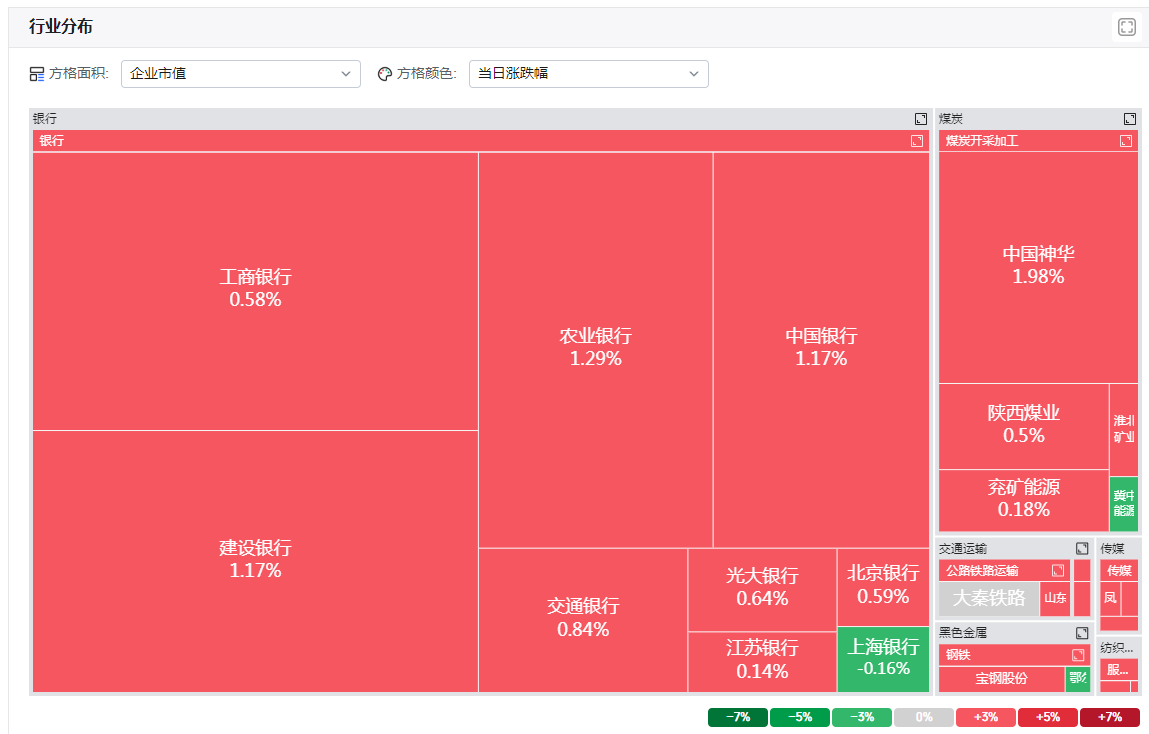Select the 陕西煤业 0.5% tile

(x=1024, y=426)
